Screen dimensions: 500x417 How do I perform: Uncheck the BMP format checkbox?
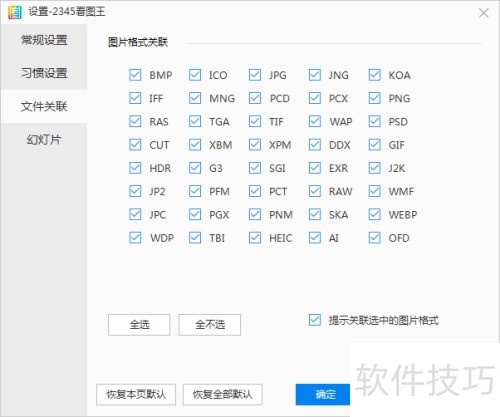point(135,75)
